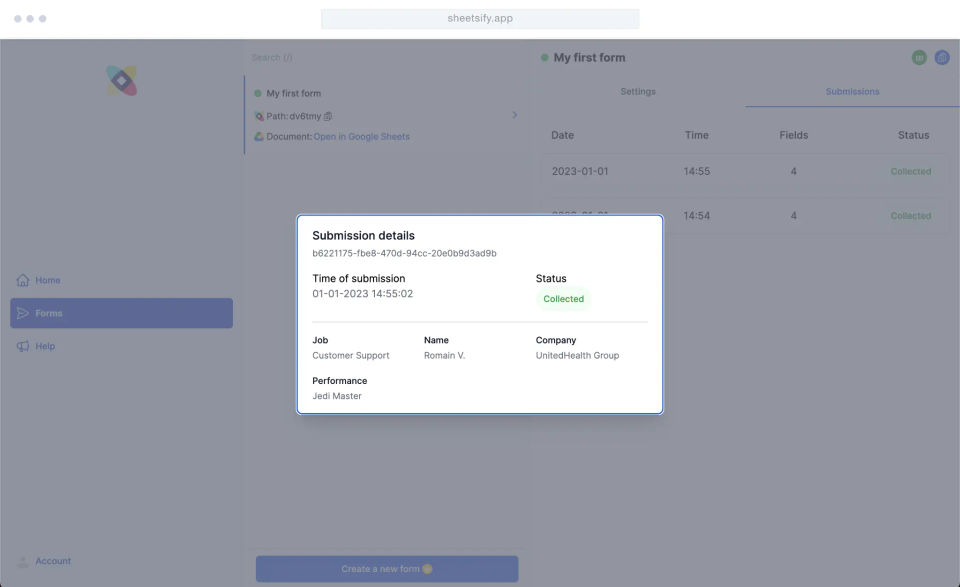Click the browser address bar sheetsify.app
The height and width of the screenshot is (587, 960).
(x=480, y=19)
